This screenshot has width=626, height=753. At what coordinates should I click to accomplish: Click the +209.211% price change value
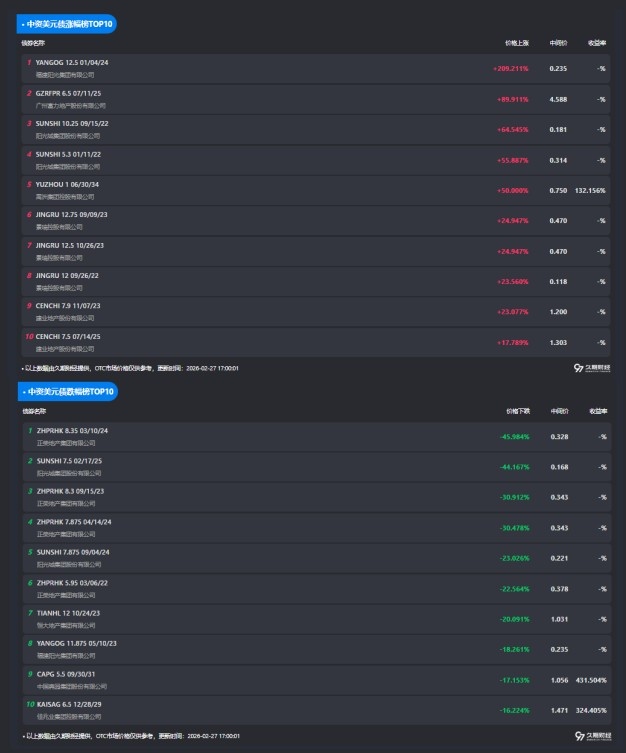point(511,69)
